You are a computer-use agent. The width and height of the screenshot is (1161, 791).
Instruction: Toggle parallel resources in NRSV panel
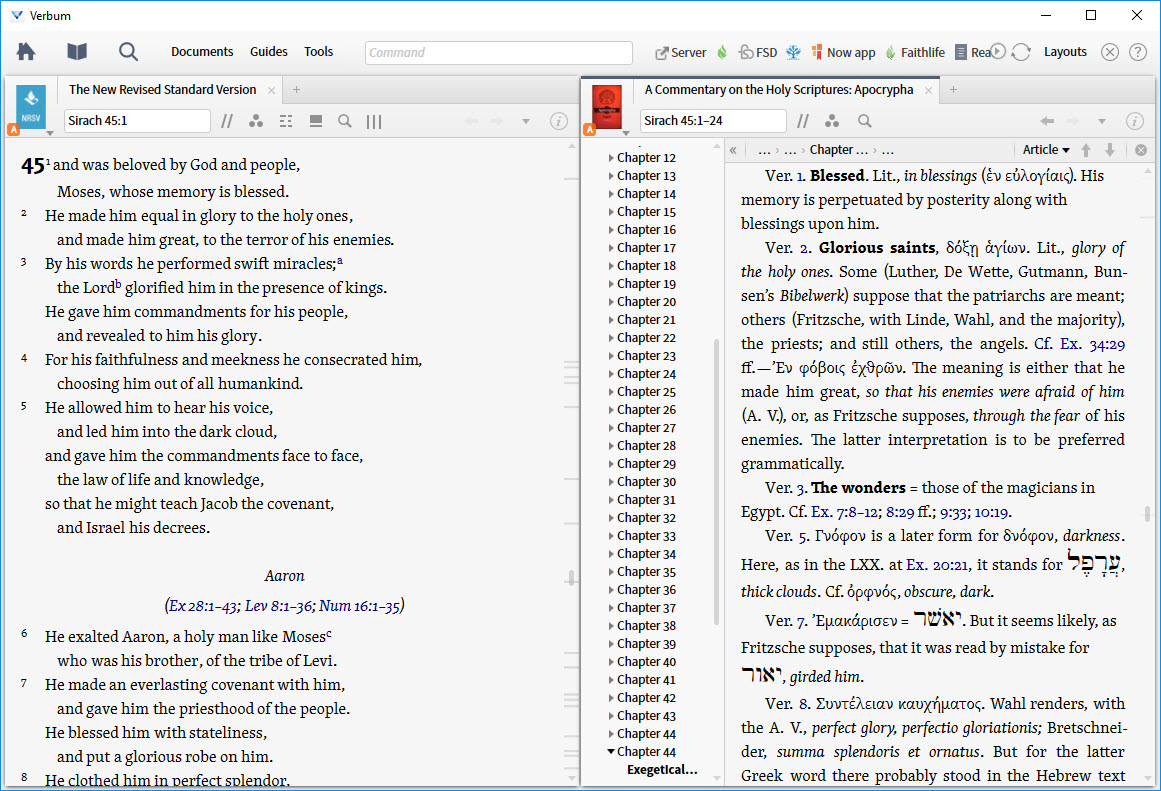click(x=227, y=121)
